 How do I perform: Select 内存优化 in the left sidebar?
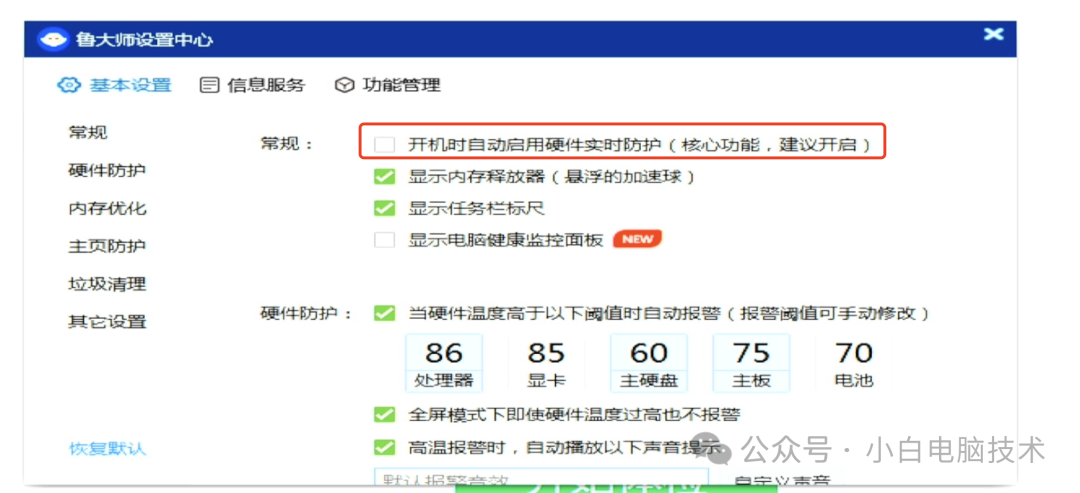[107, 208]
